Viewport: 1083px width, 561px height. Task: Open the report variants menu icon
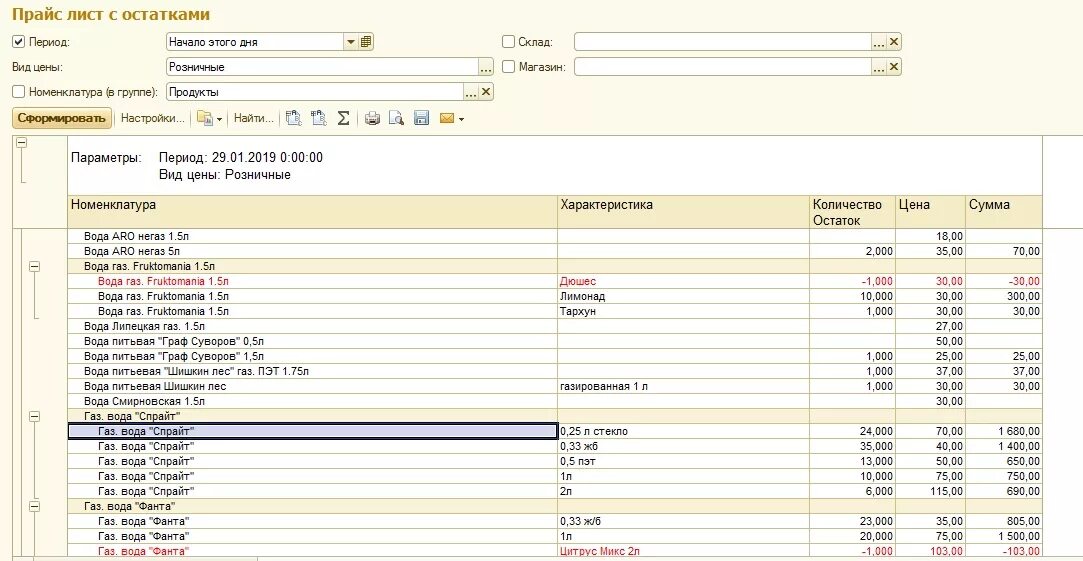coord(209,119)
